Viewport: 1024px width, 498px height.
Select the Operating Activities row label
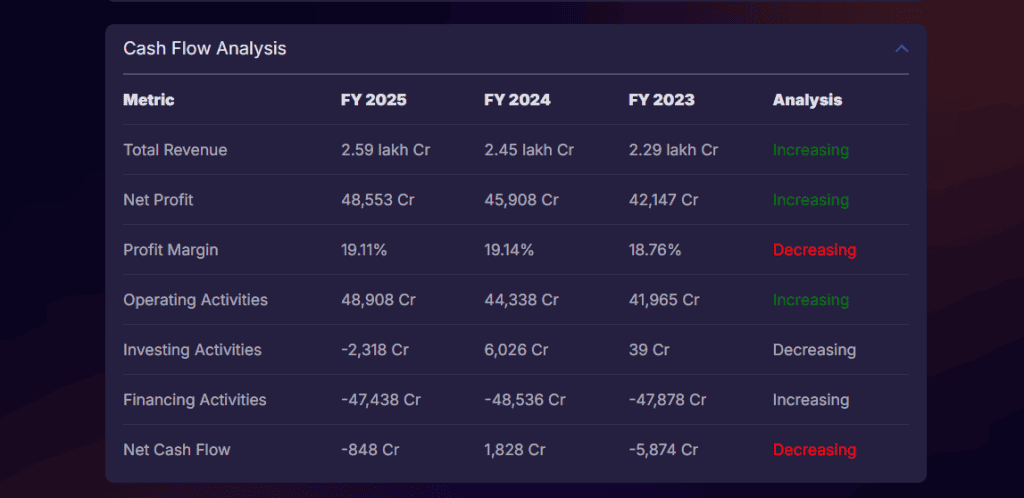[x=195, y=300]
